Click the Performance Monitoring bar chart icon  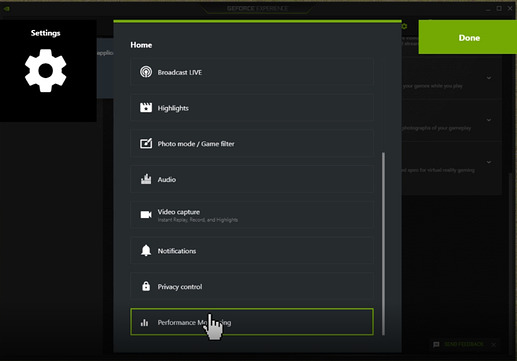tap(144, 322)
